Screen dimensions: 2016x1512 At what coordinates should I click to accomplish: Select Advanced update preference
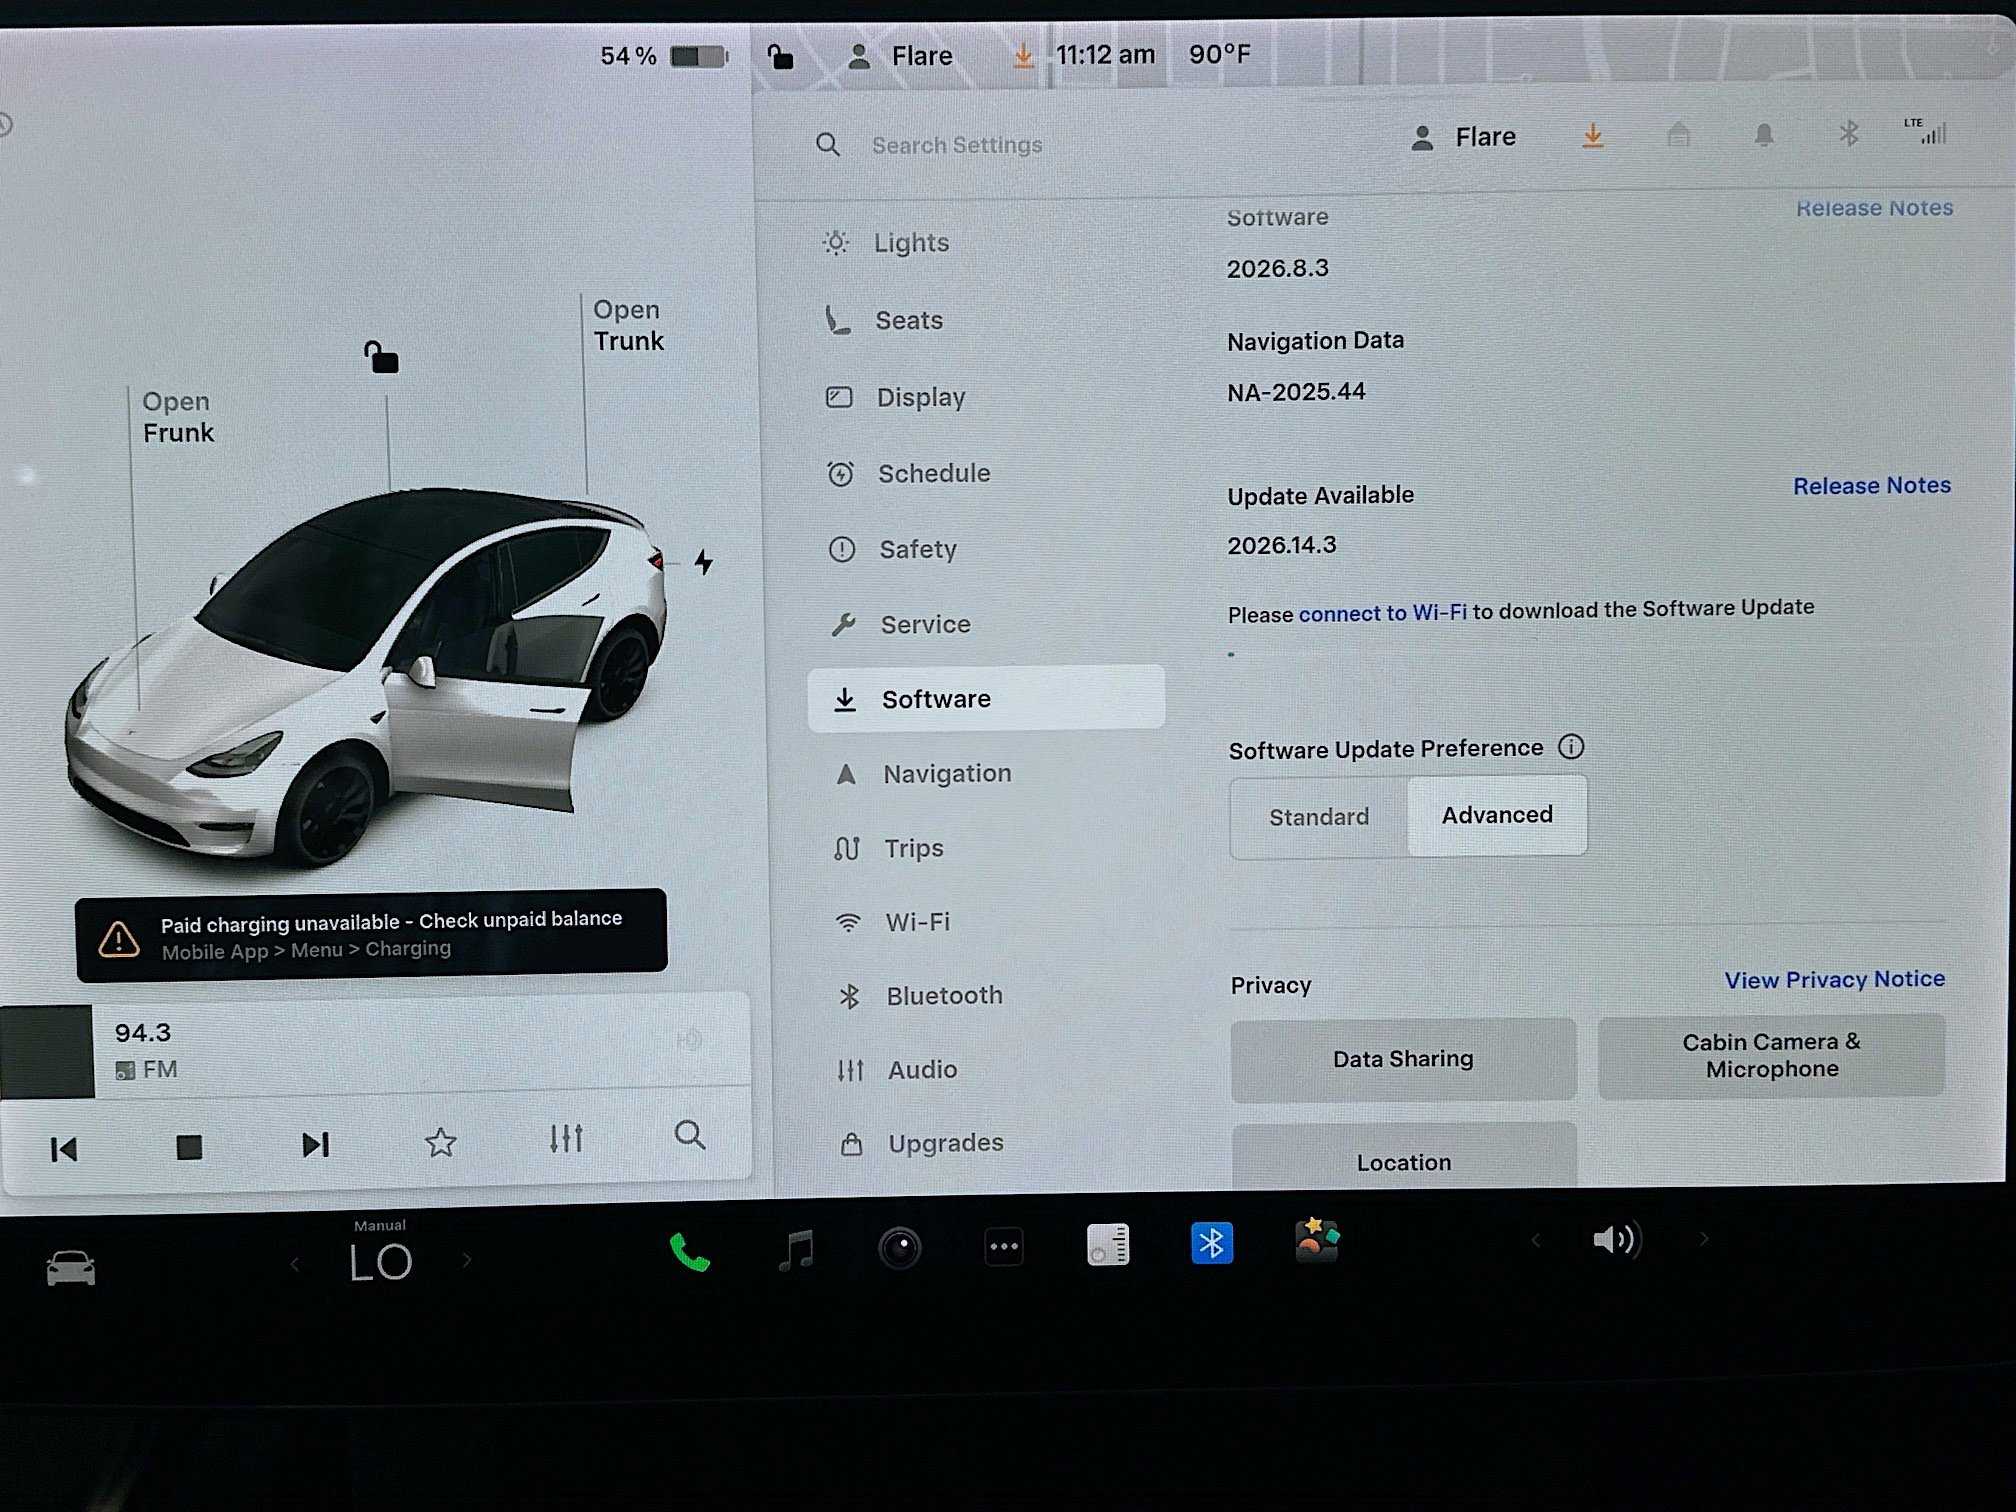tap(1497, 815)
